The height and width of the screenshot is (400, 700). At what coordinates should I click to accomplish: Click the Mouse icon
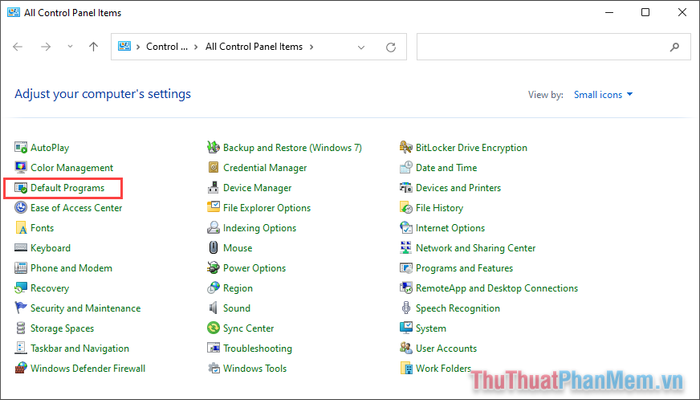tap(213, 248)
